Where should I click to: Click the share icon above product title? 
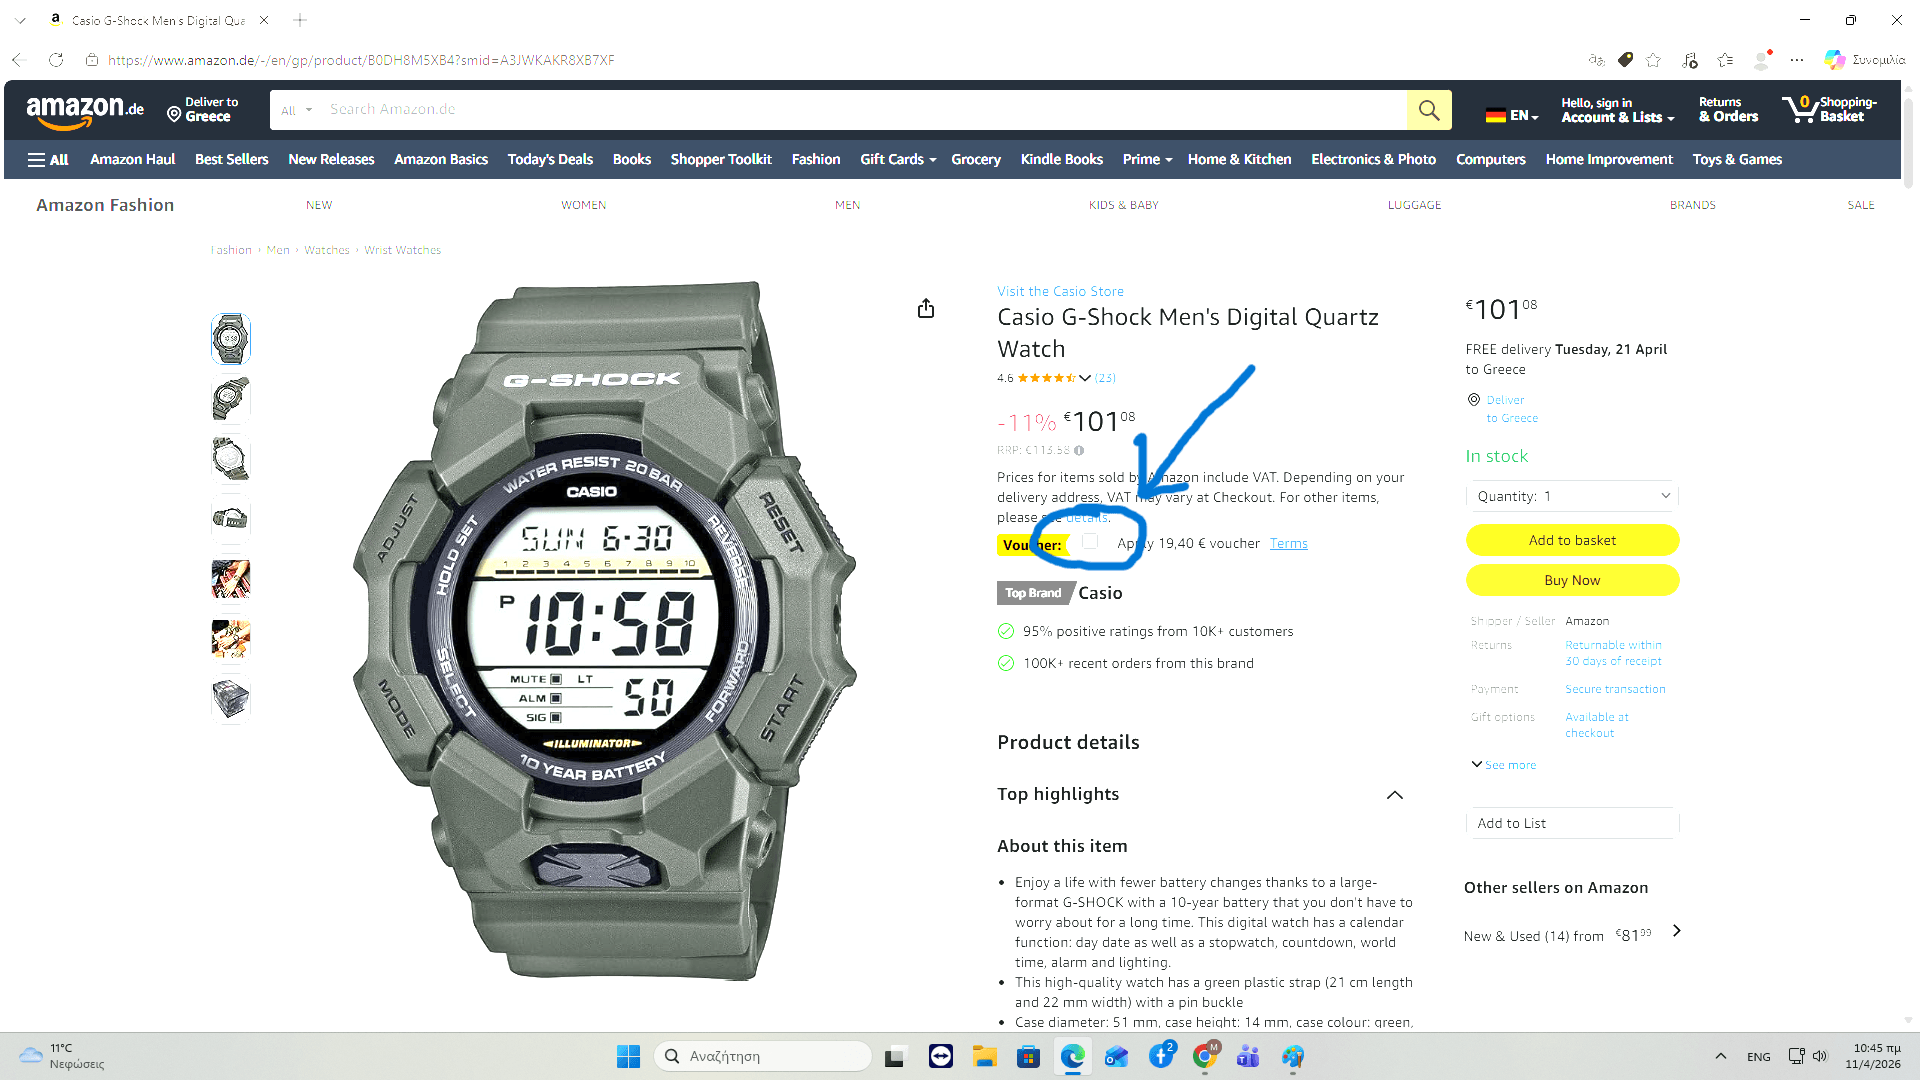coord(926,308)
